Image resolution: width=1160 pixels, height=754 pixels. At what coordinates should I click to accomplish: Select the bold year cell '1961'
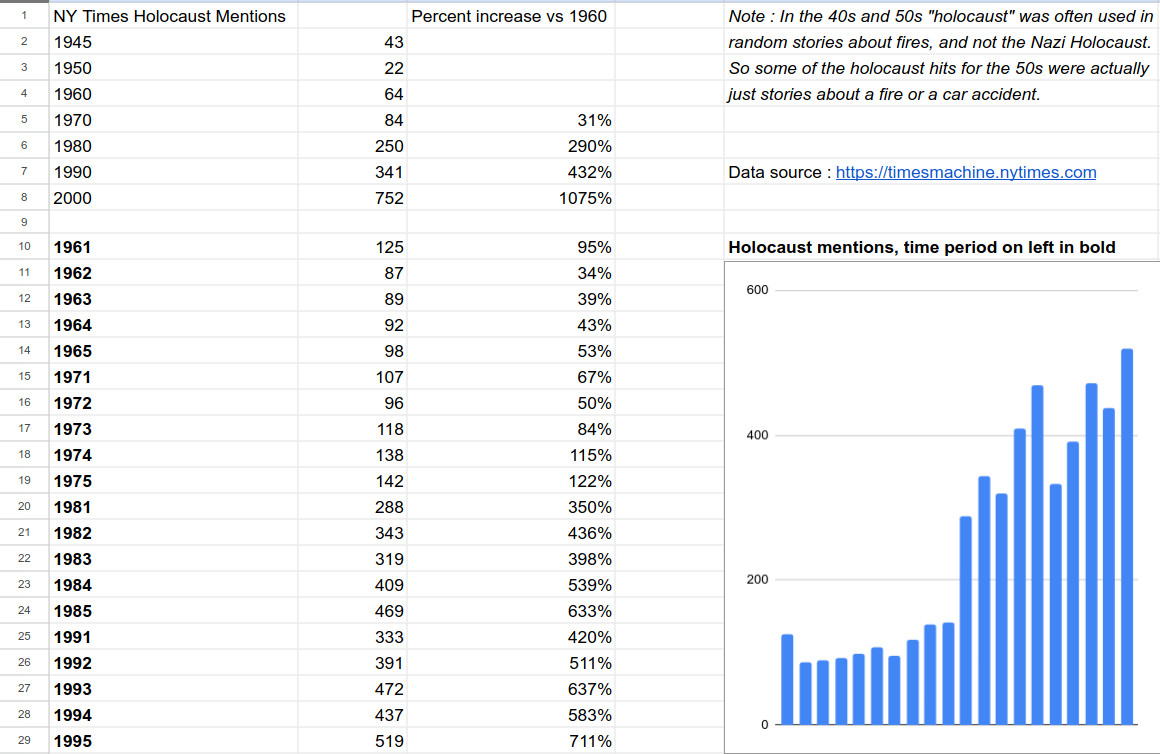point(174,246)
